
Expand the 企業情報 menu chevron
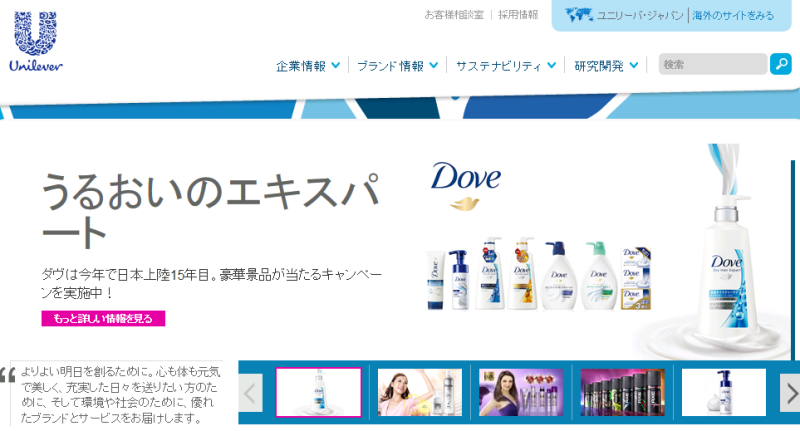(335, 65)
